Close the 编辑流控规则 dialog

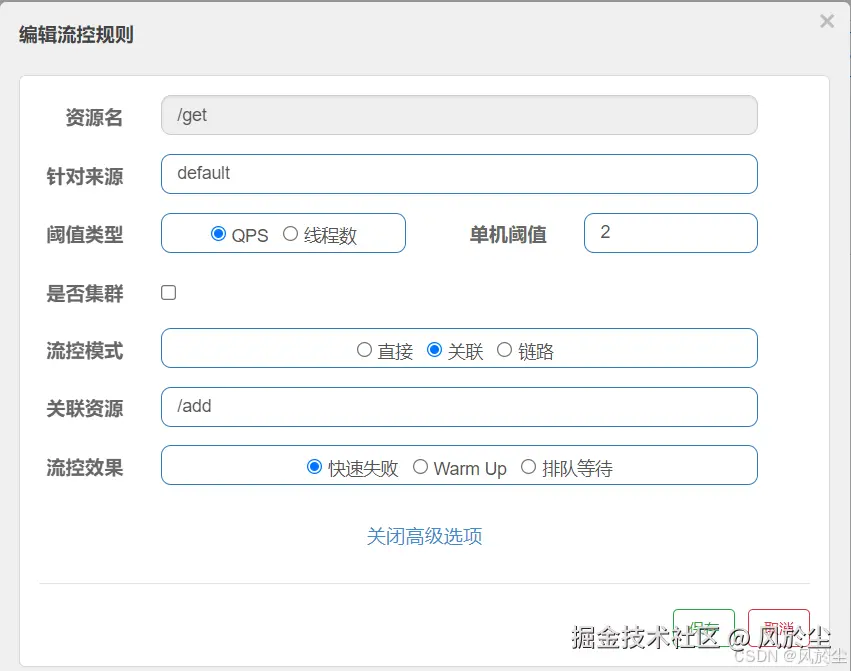[x=827, y=21]
